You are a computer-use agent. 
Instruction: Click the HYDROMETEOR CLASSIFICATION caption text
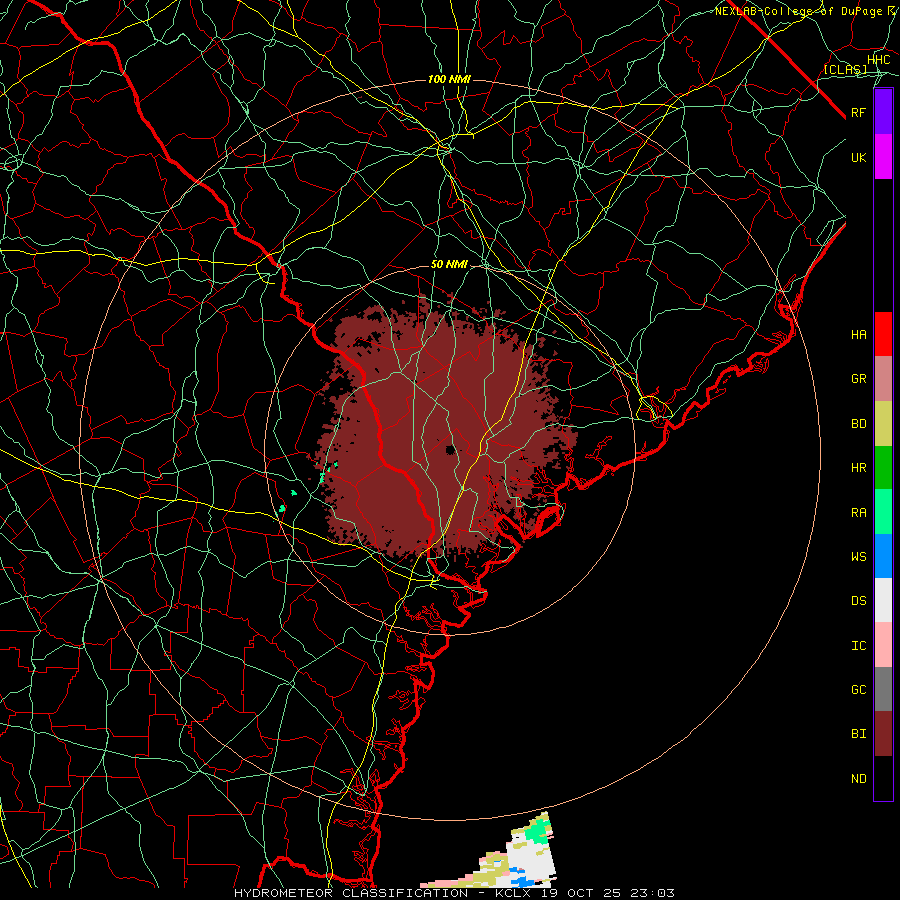point(351,893)
